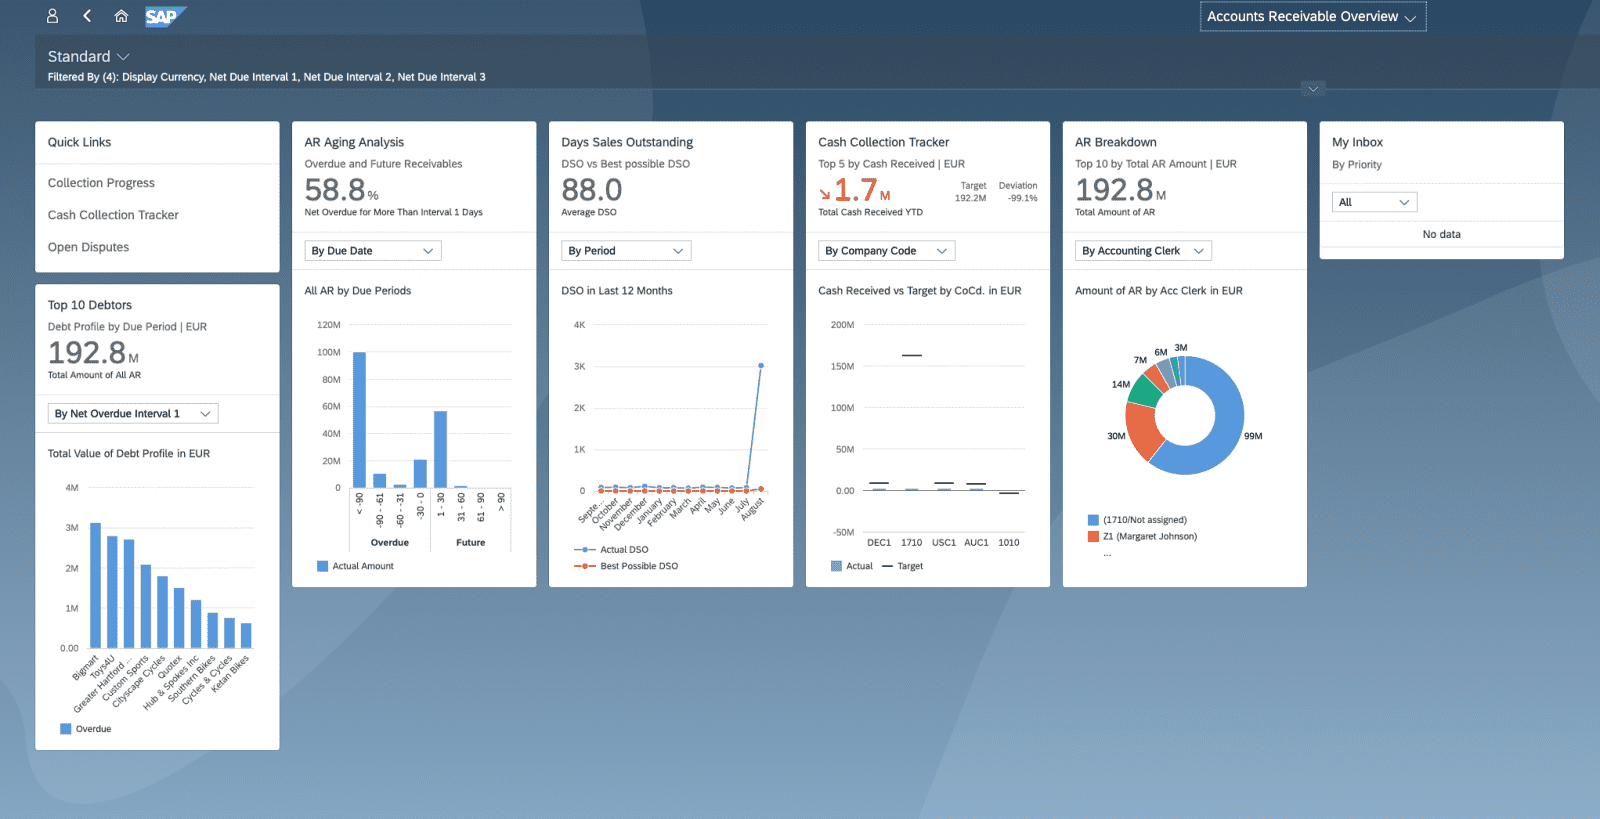
Task: Click the Actual Amount legend swatch
Action: [322, 566]
